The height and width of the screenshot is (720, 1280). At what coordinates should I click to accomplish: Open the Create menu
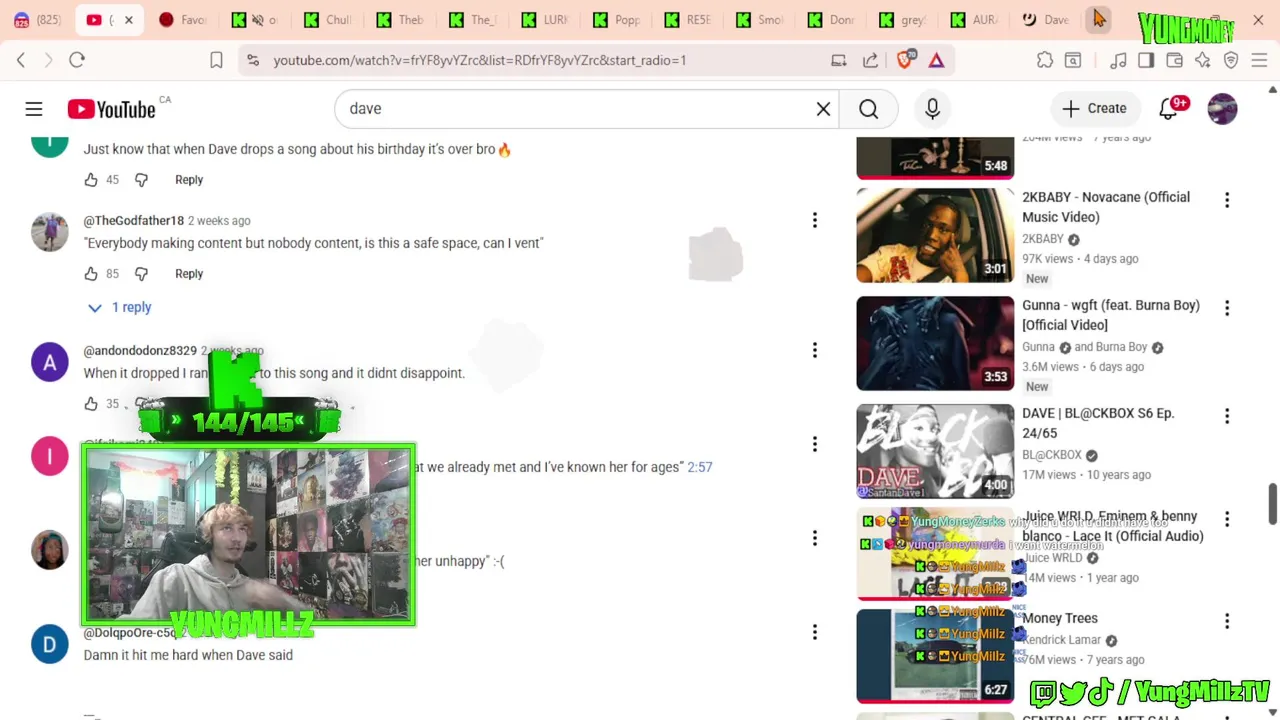click(1094, 108)
